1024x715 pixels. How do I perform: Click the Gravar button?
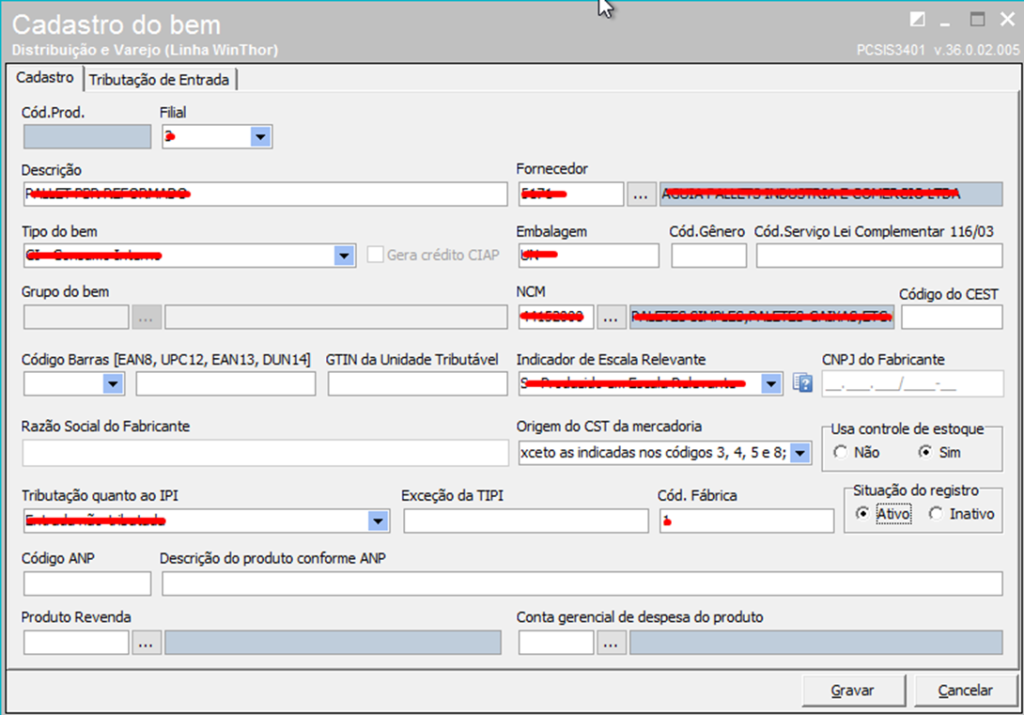coord(852,690)
